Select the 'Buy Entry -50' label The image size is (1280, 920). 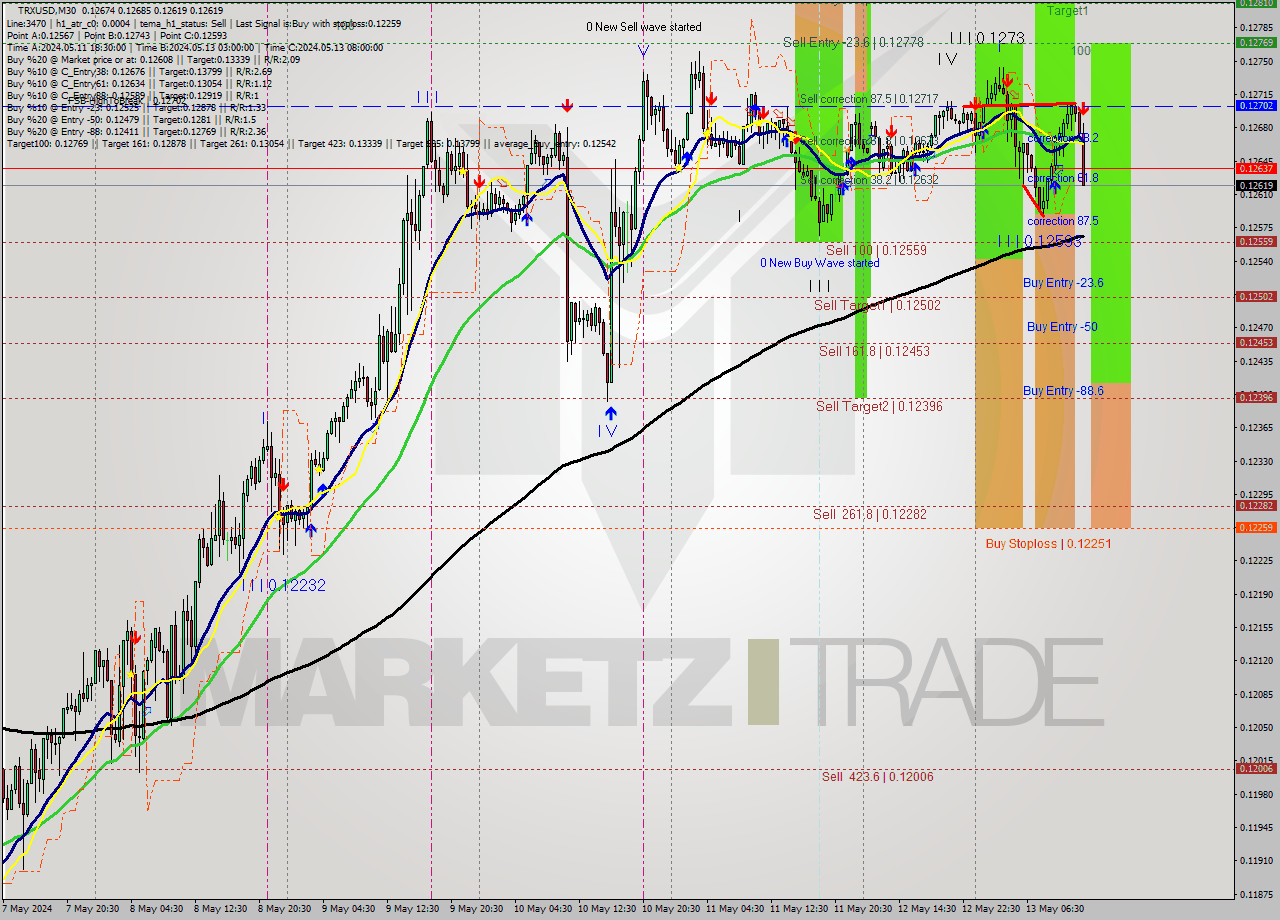1062,327
